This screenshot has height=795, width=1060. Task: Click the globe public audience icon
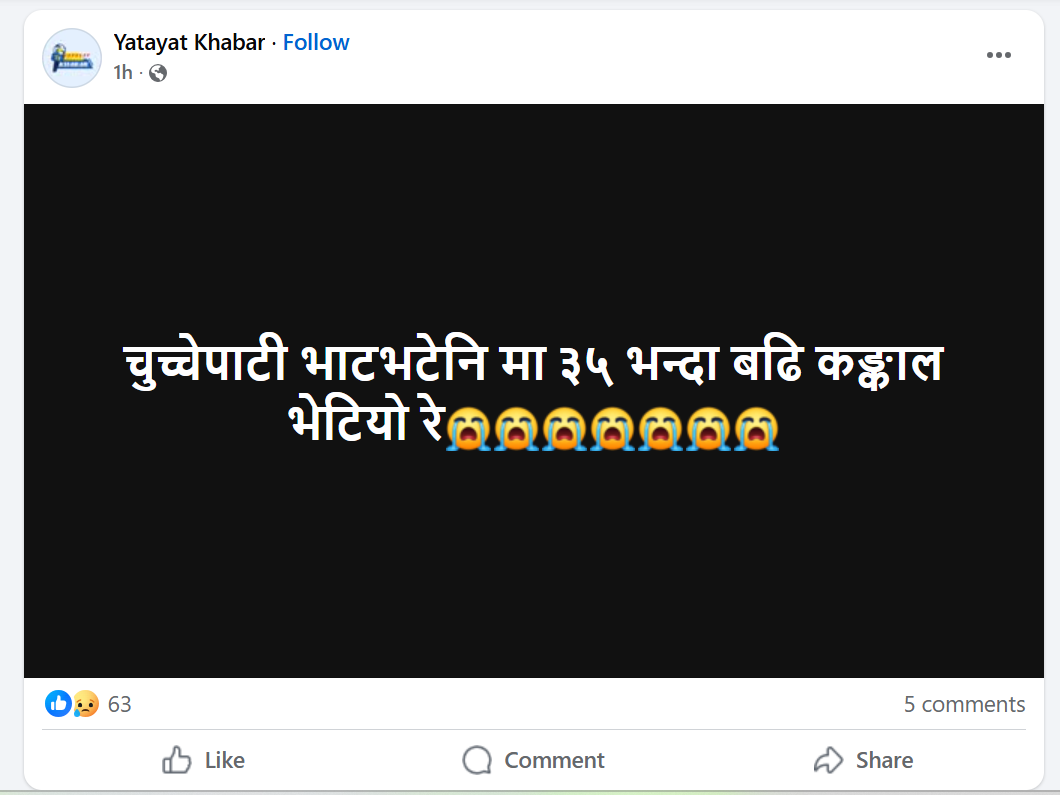click(158, 73)
